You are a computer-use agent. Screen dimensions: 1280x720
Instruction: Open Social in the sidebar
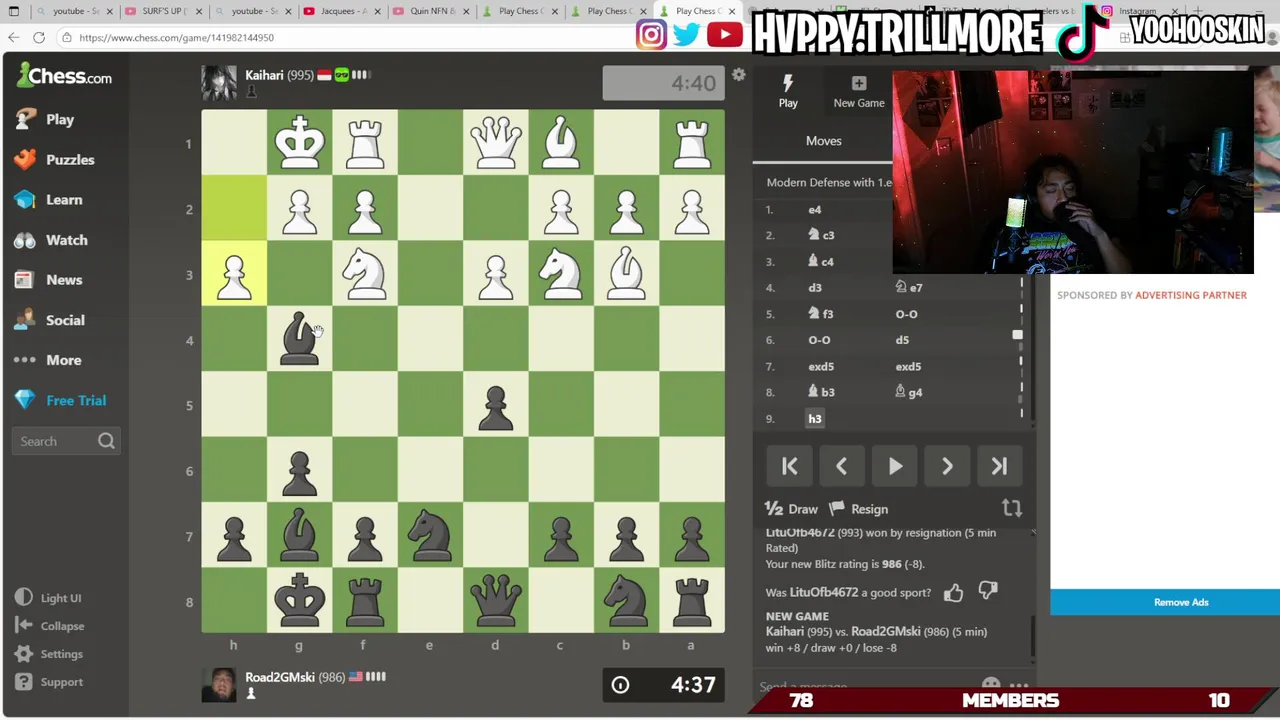click(50, 320)
